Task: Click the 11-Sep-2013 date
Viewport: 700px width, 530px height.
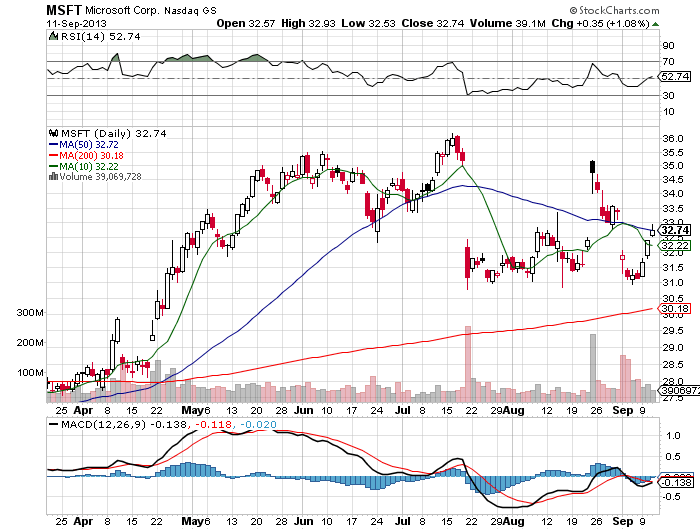Action: tap(76, 24)
